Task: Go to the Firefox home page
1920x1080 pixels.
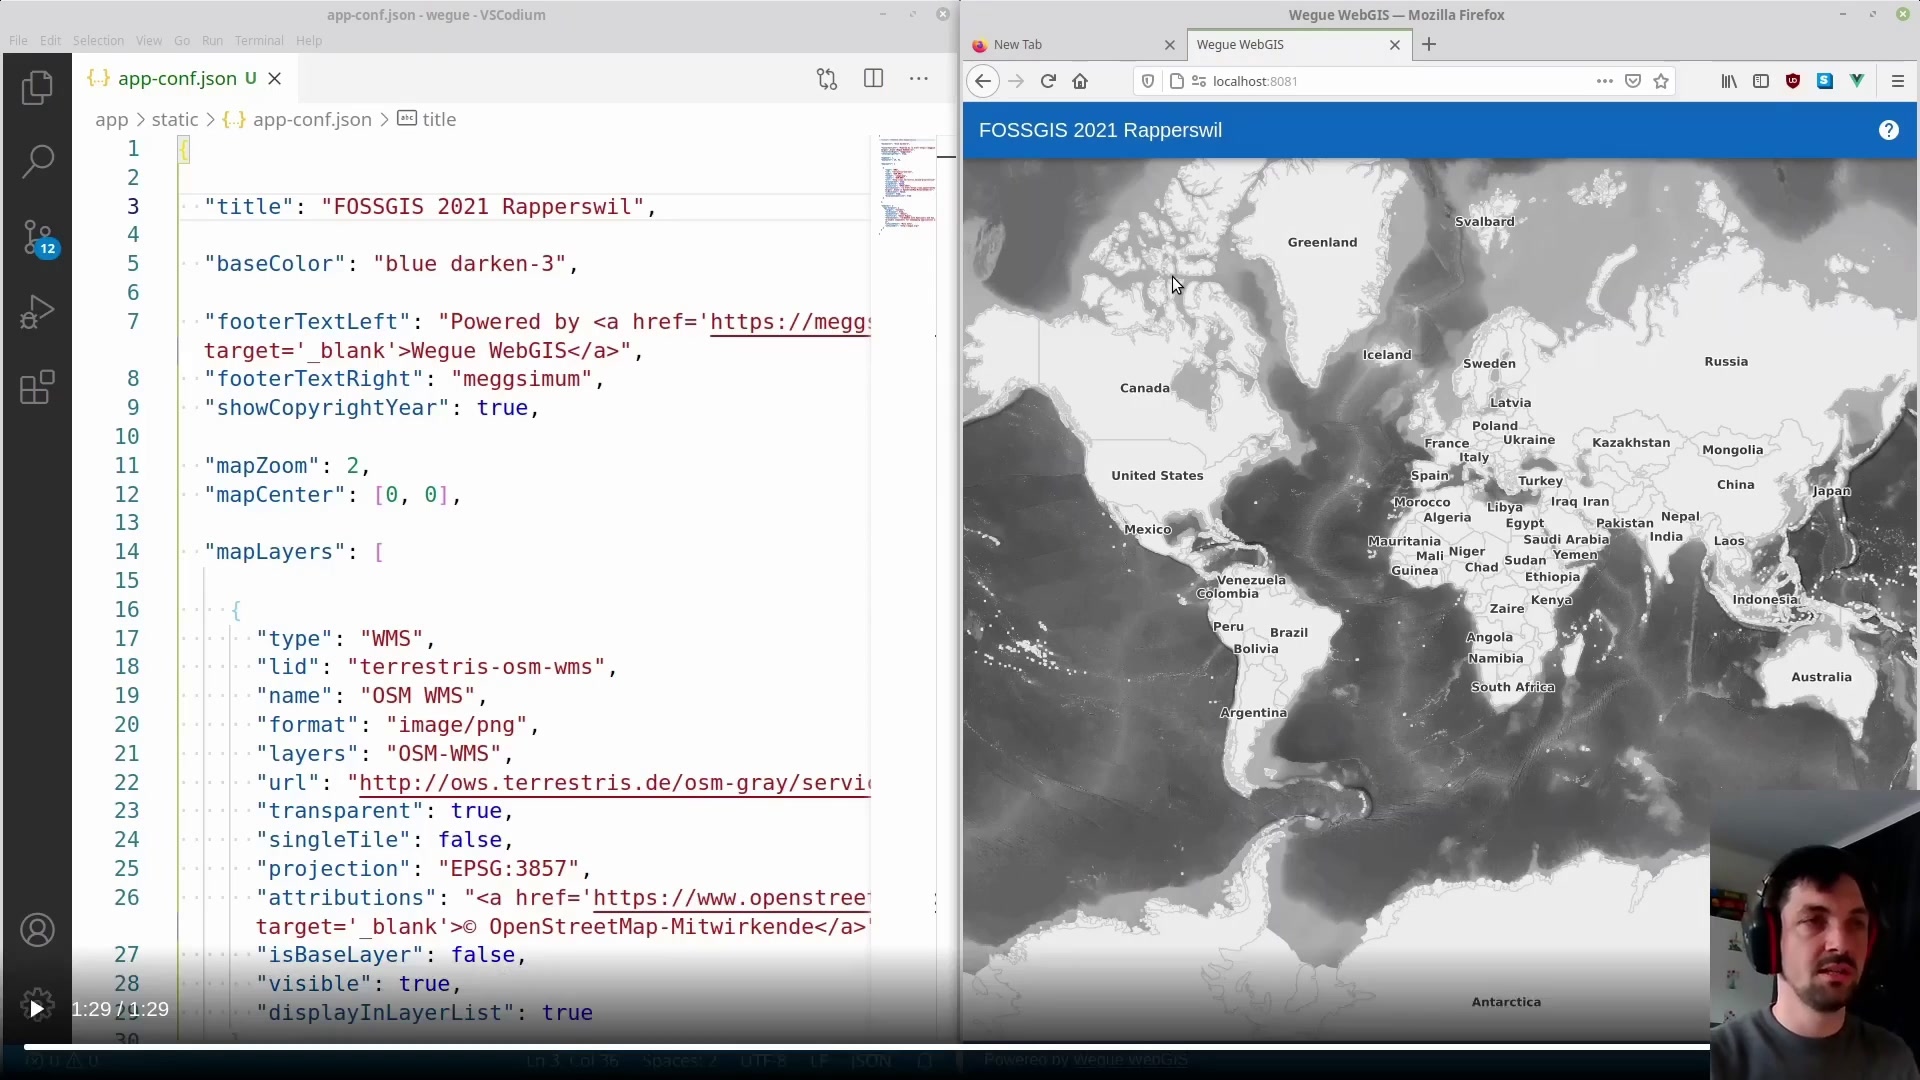Action: (1080, 81)
